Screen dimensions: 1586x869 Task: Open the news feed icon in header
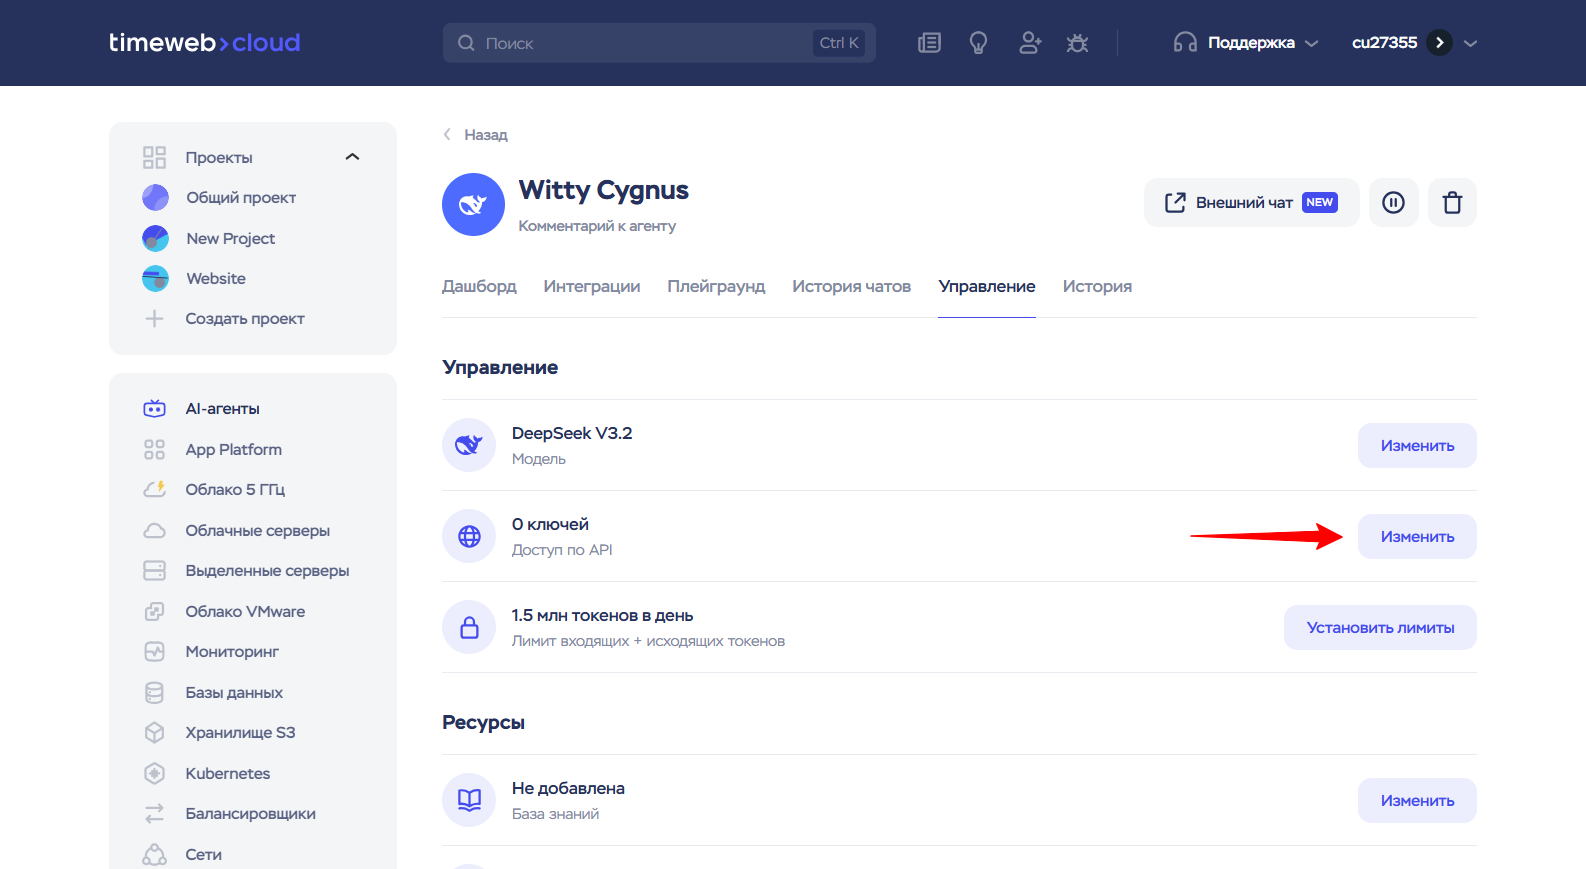930,43
